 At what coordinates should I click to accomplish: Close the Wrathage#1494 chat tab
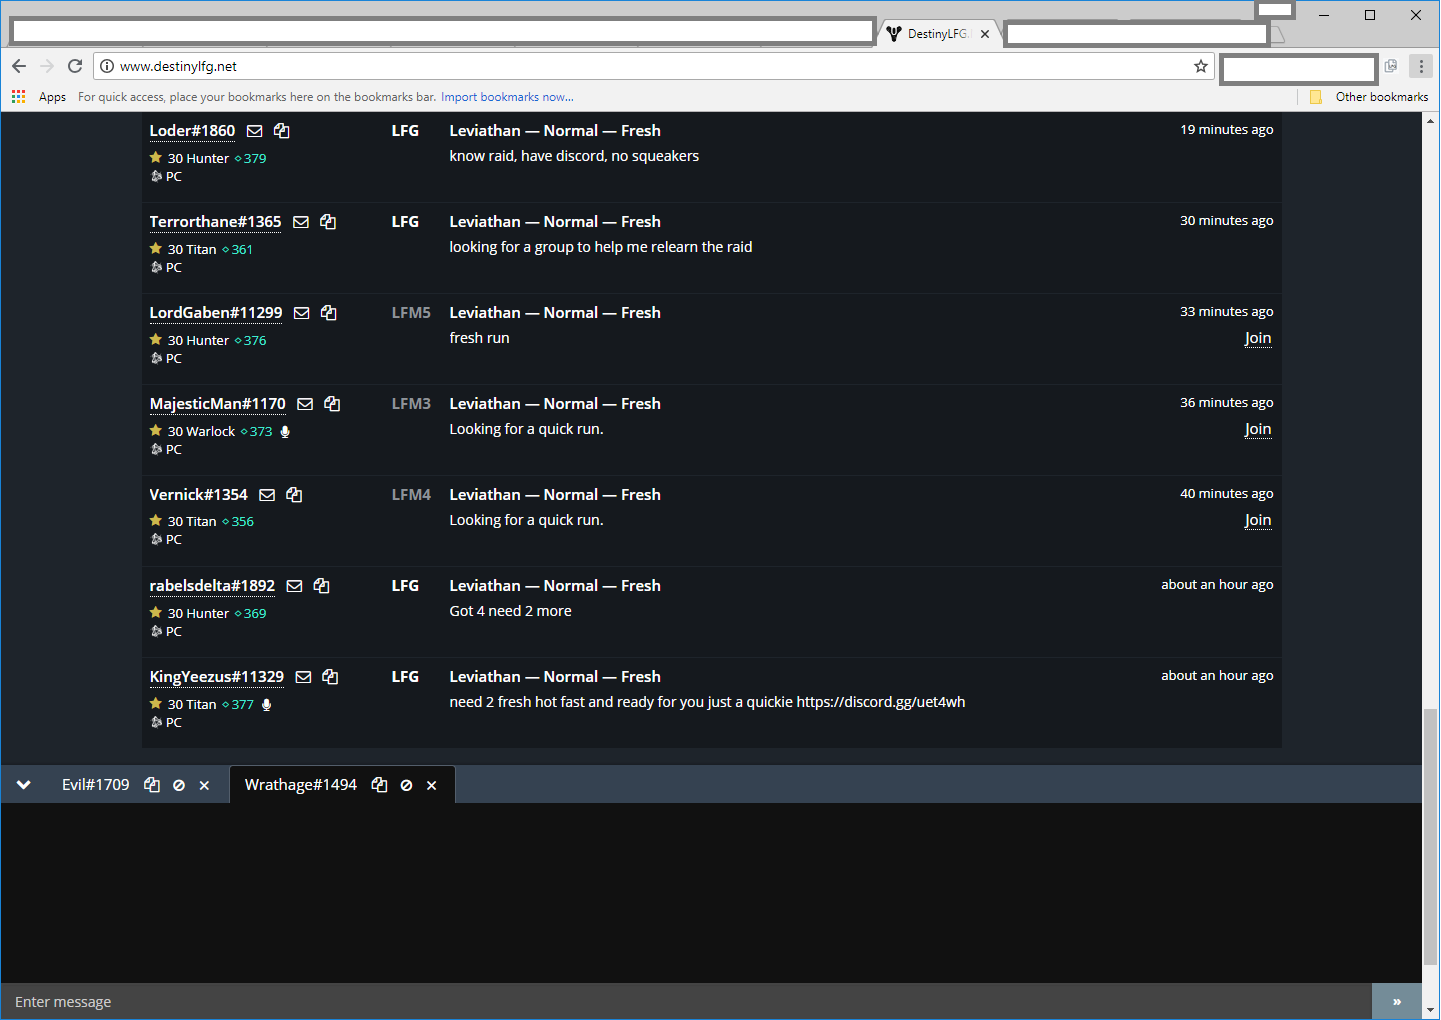click(432, 786)
